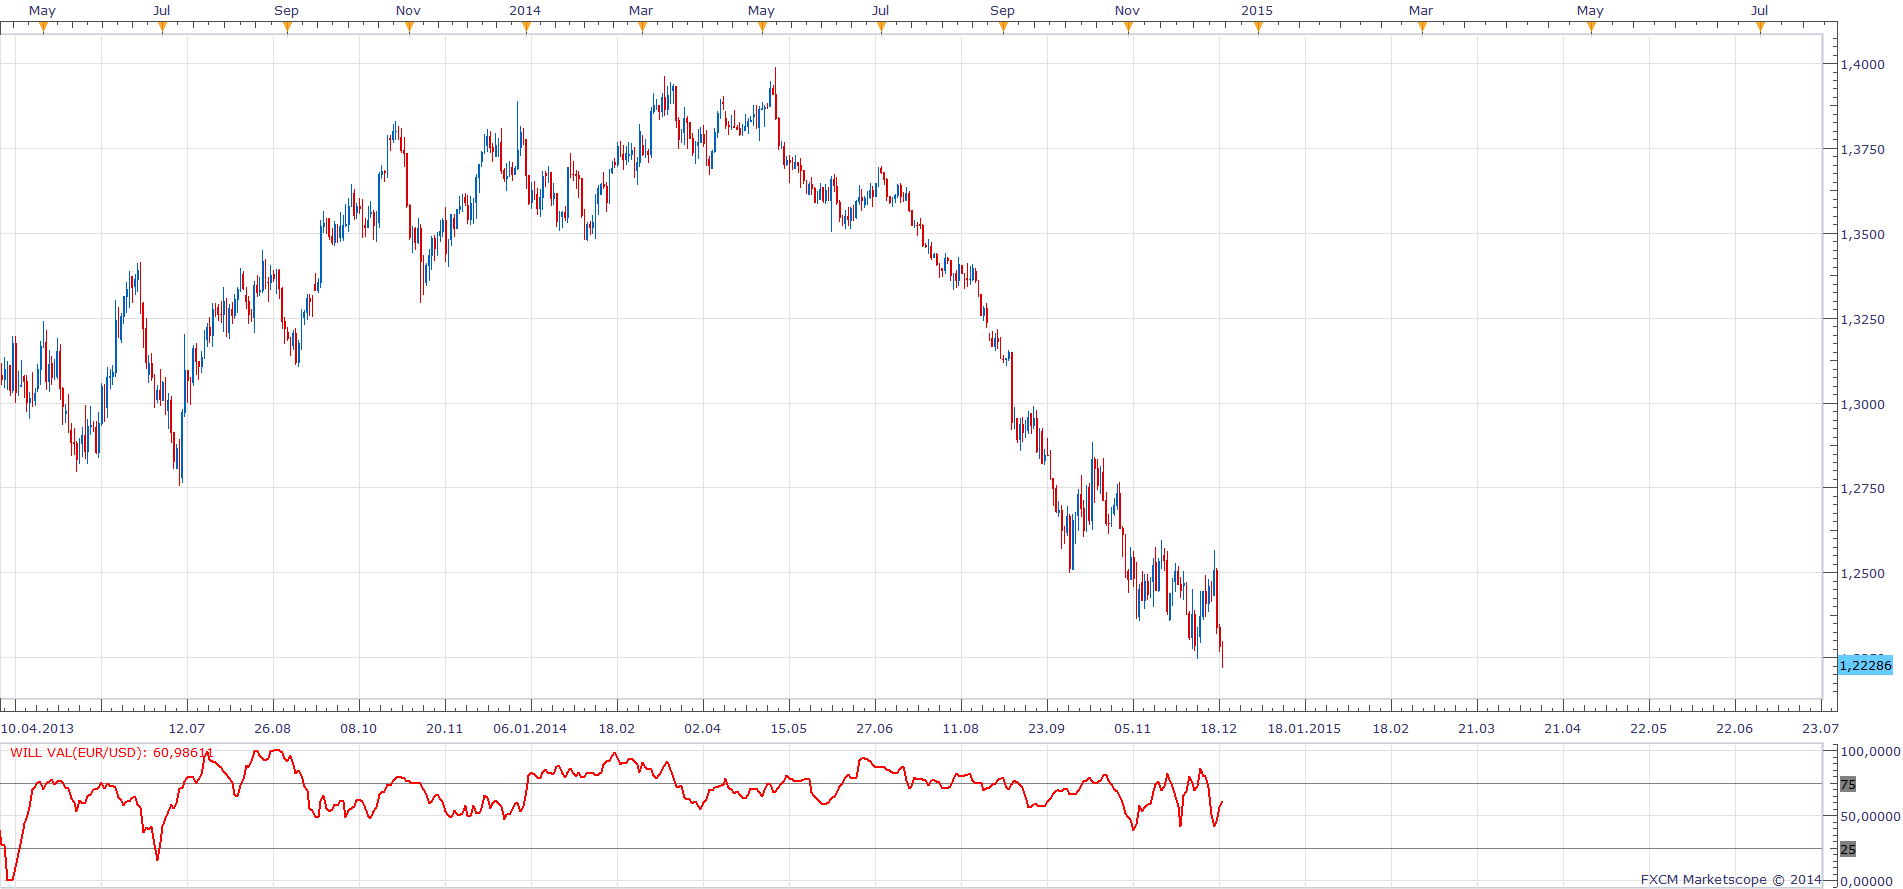Click the Nov marker just before 2015

click(1128, 27)
